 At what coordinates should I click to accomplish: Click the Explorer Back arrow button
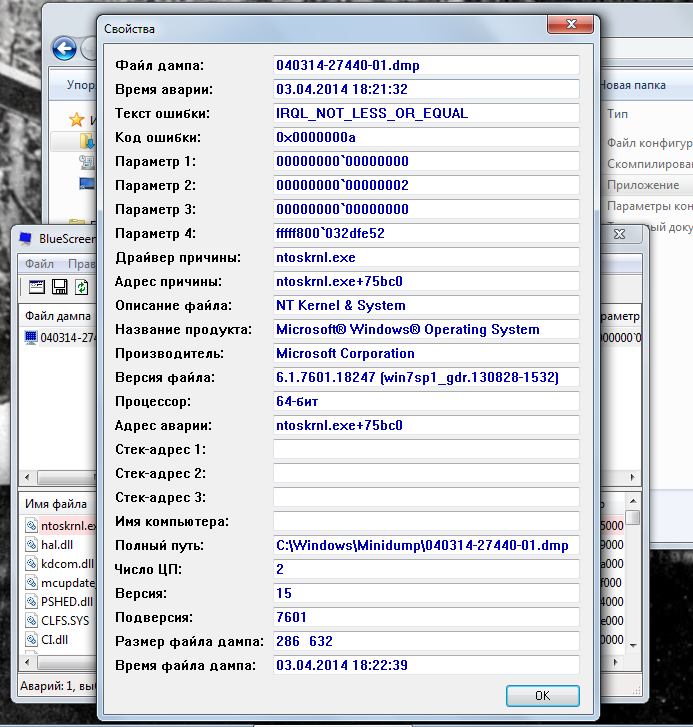(65, 48)
